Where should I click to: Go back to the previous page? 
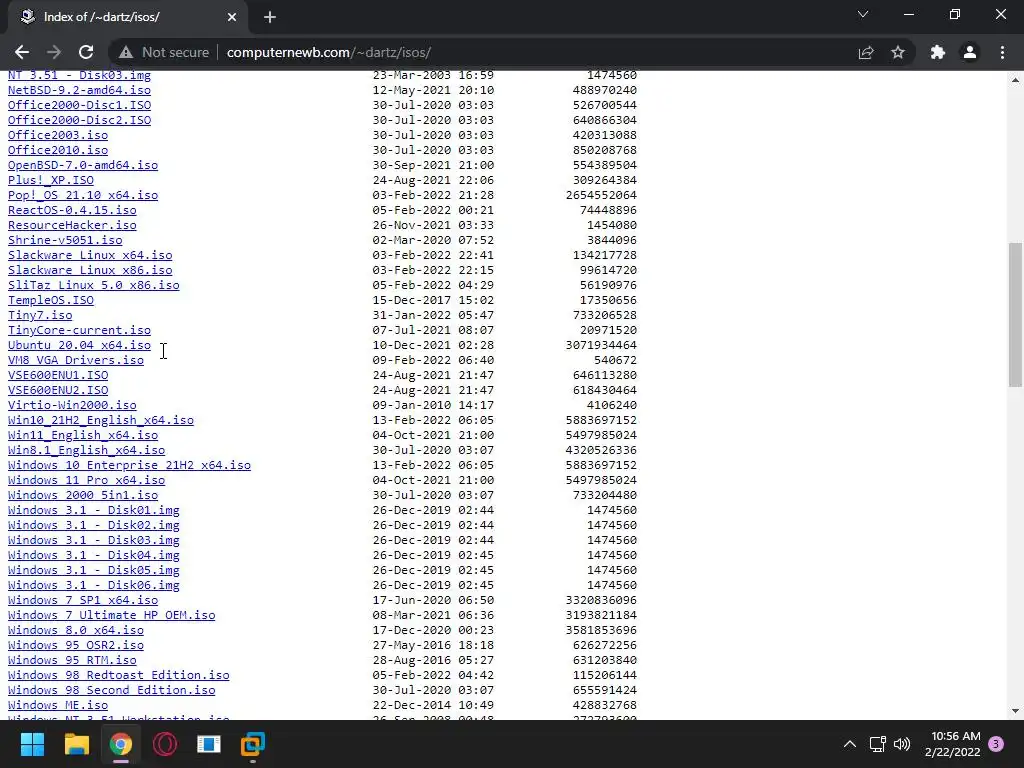point(22,52)
